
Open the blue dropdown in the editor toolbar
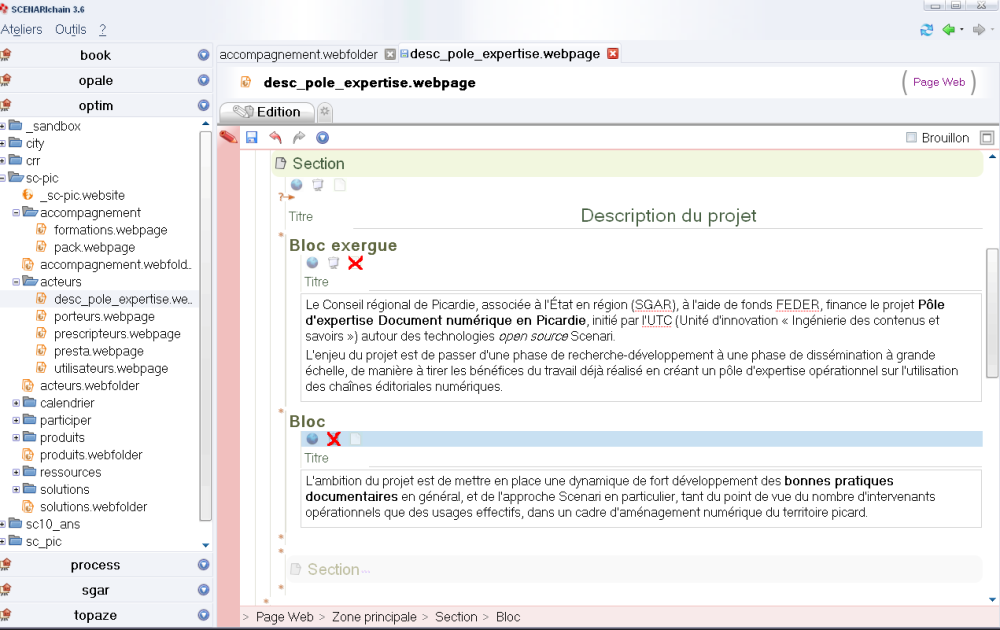[322, 138]
